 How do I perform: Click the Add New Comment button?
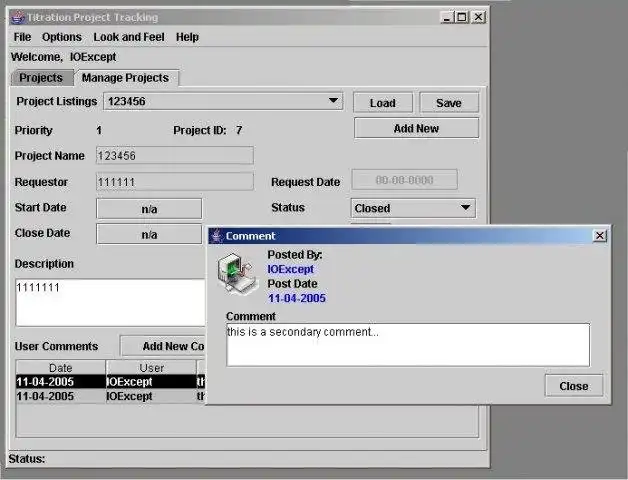[163, 346]
